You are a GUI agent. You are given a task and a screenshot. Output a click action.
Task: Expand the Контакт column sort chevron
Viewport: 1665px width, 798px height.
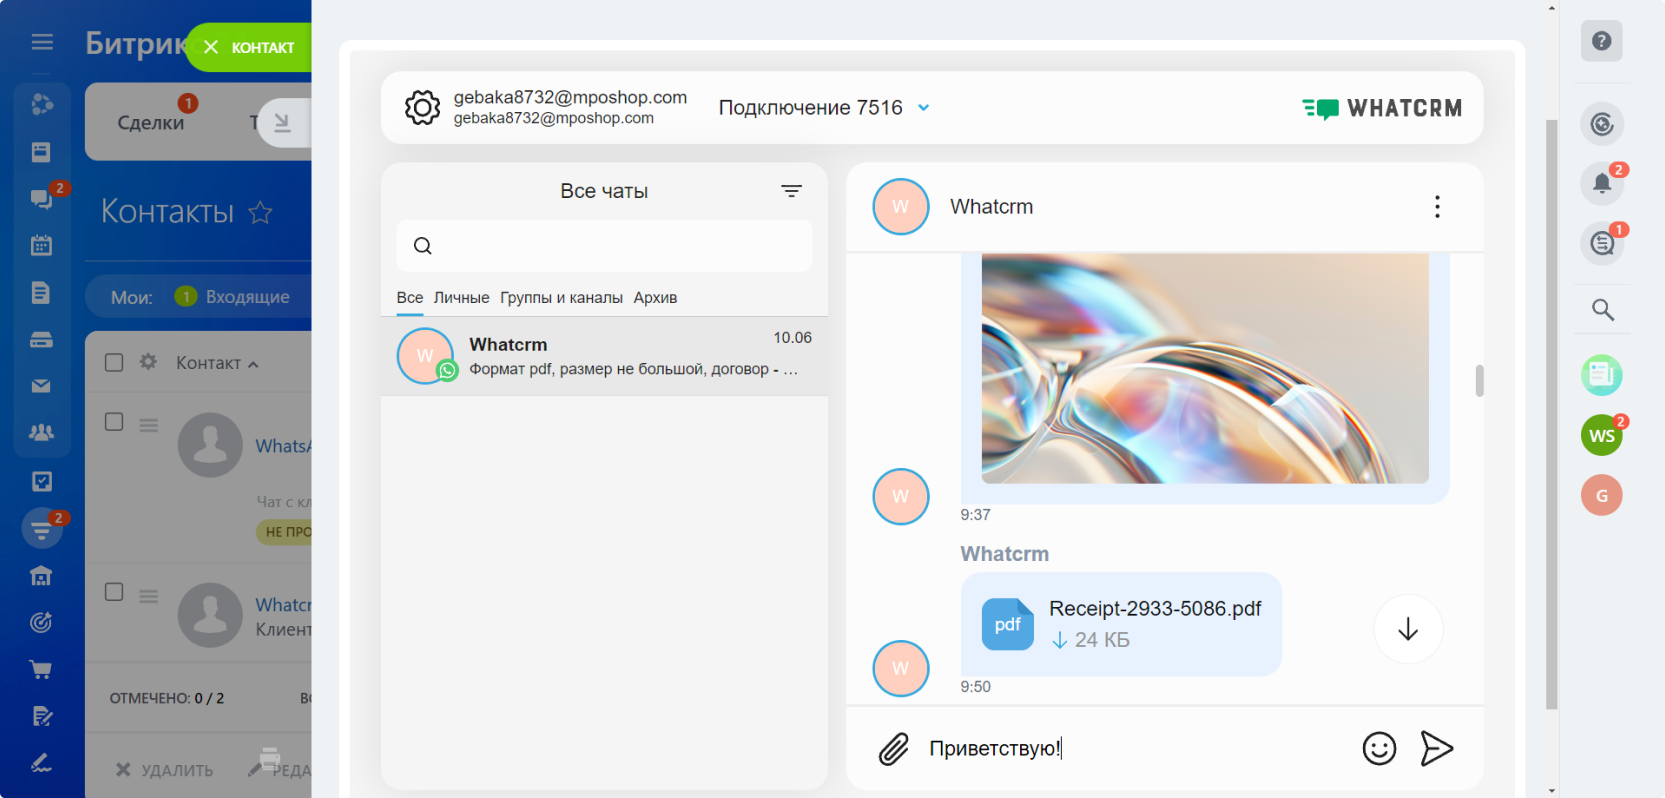coord(253,364)
